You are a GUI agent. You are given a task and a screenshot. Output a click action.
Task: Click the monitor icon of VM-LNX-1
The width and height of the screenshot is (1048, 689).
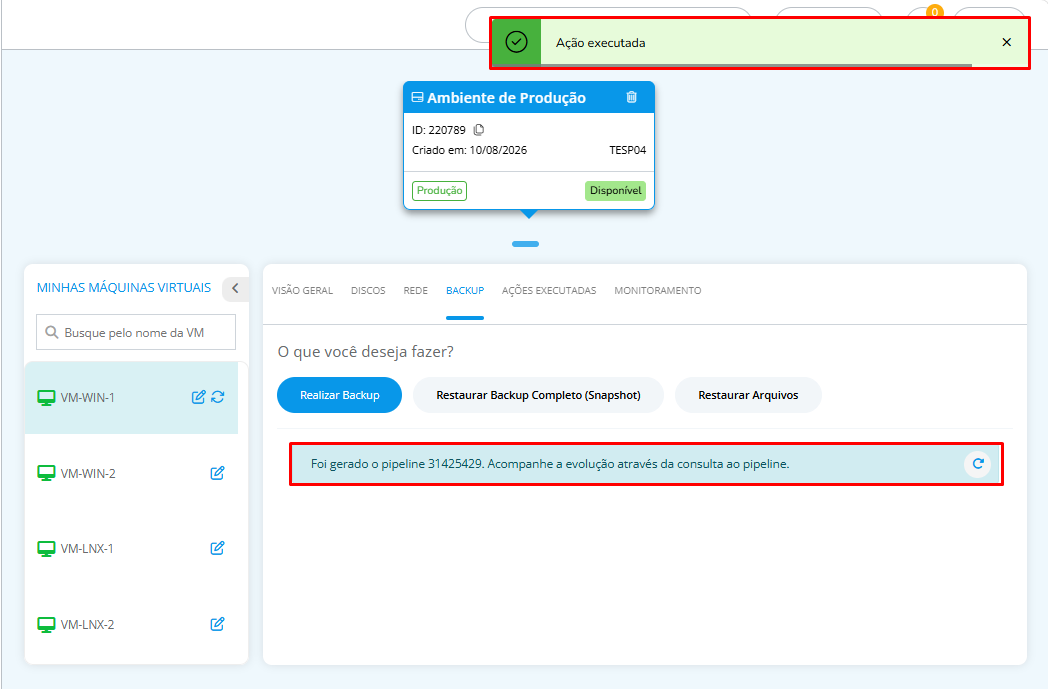point(46,549)
